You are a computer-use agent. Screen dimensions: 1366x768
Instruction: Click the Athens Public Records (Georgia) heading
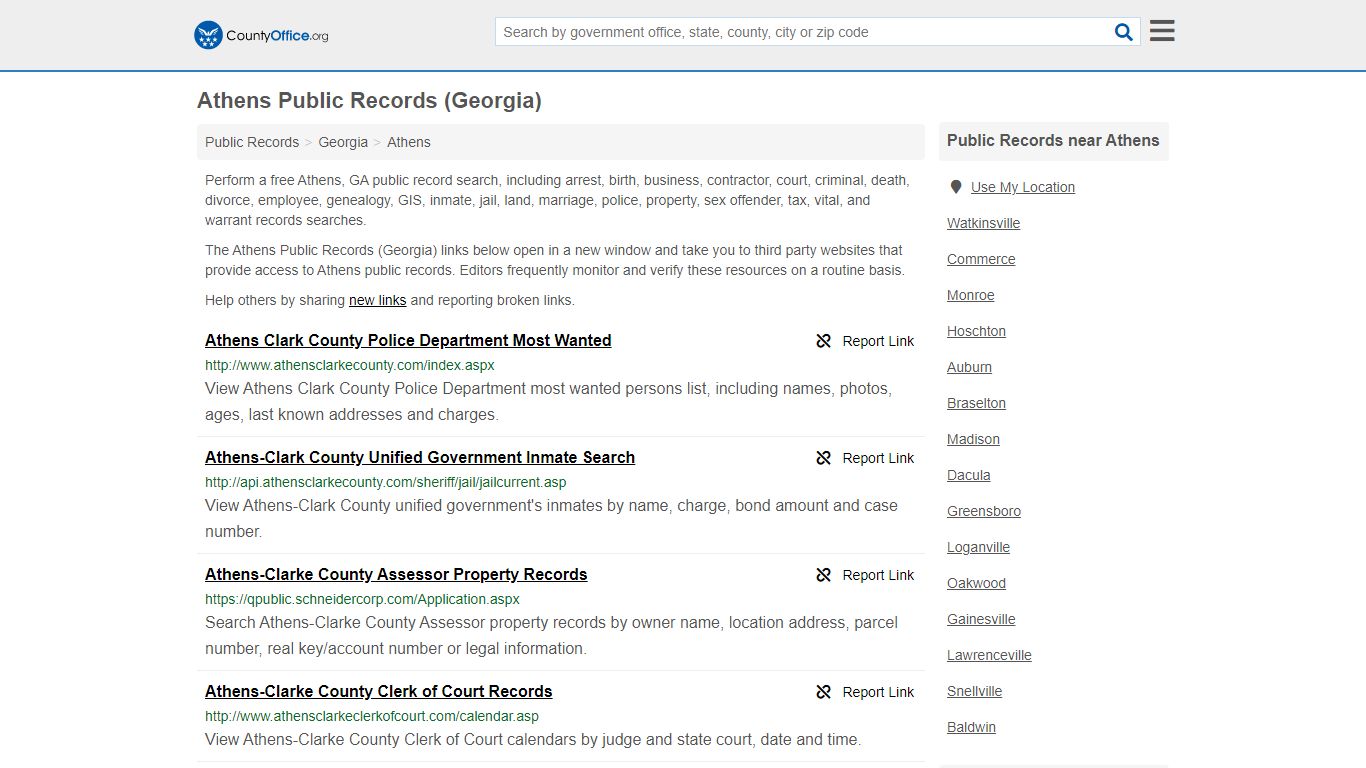[369, 101]
